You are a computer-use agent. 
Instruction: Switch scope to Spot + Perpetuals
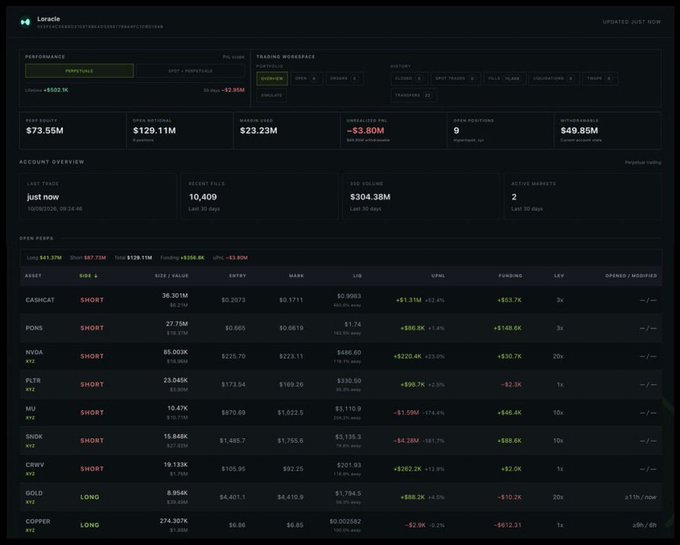190,71
